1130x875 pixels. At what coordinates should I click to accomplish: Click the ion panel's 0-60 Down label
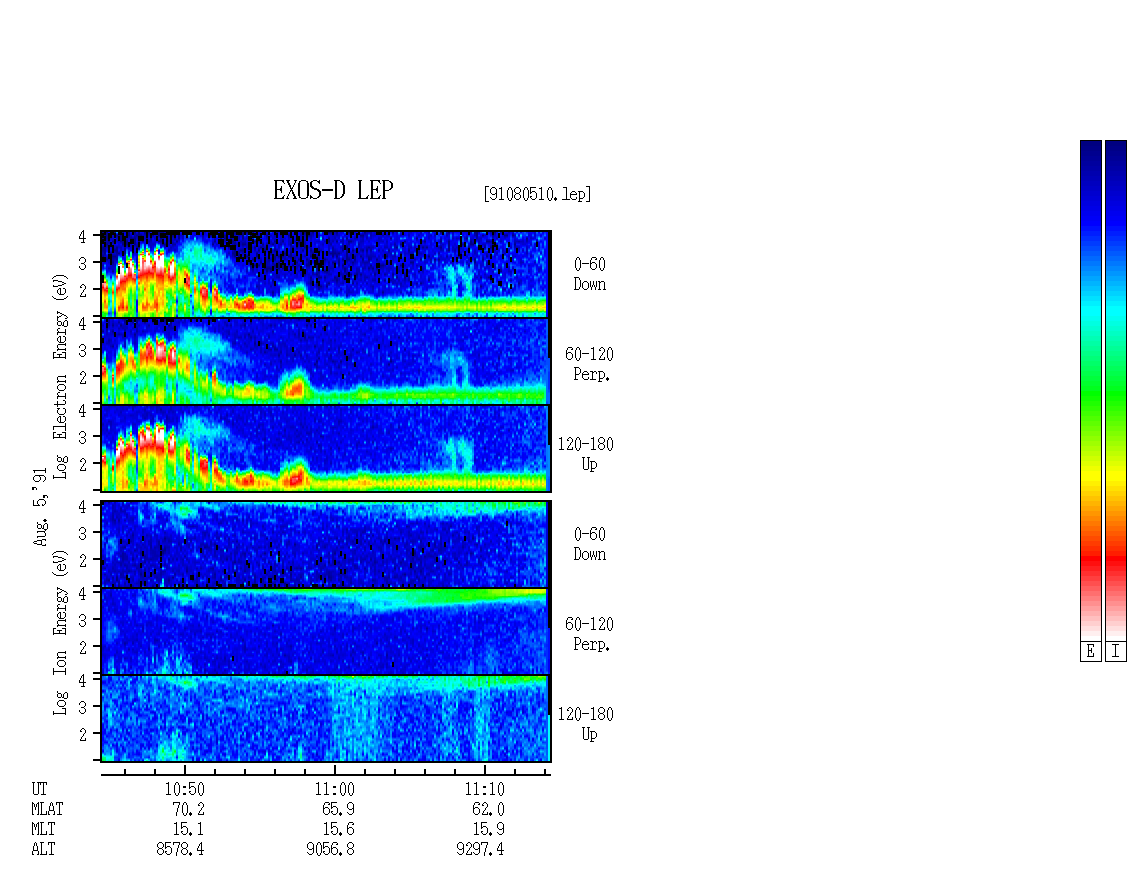click(x=590, y=544)
